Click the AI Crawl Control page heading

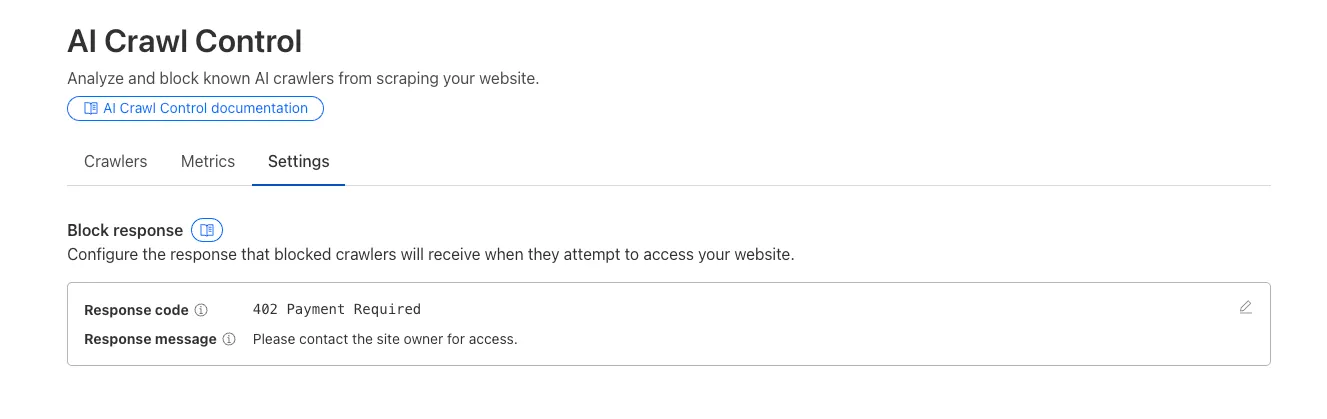point(184,42)
